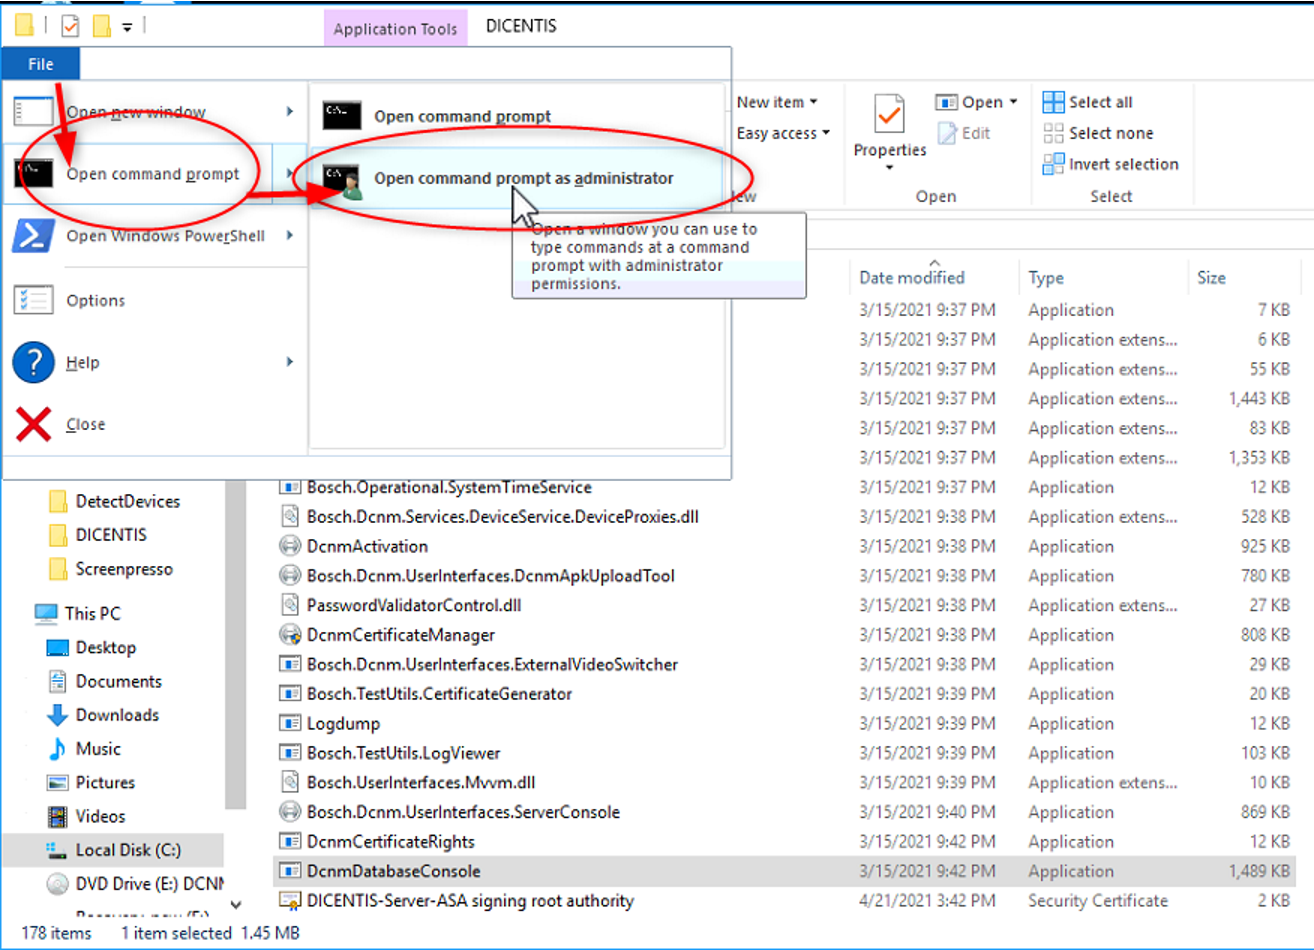Select Open command prompt in the File menu

154,174
